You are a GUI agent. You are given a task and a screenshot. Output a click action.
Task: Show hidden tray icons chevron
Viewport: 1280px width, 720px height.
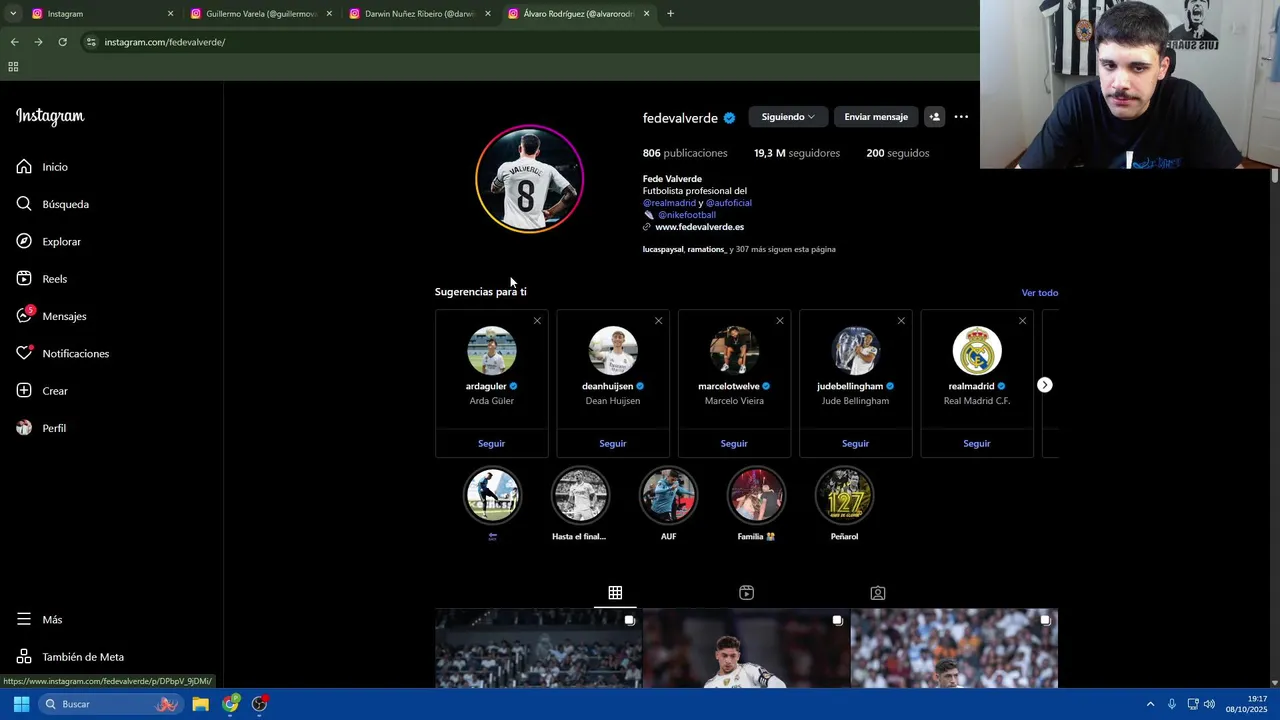[1150, 704]
